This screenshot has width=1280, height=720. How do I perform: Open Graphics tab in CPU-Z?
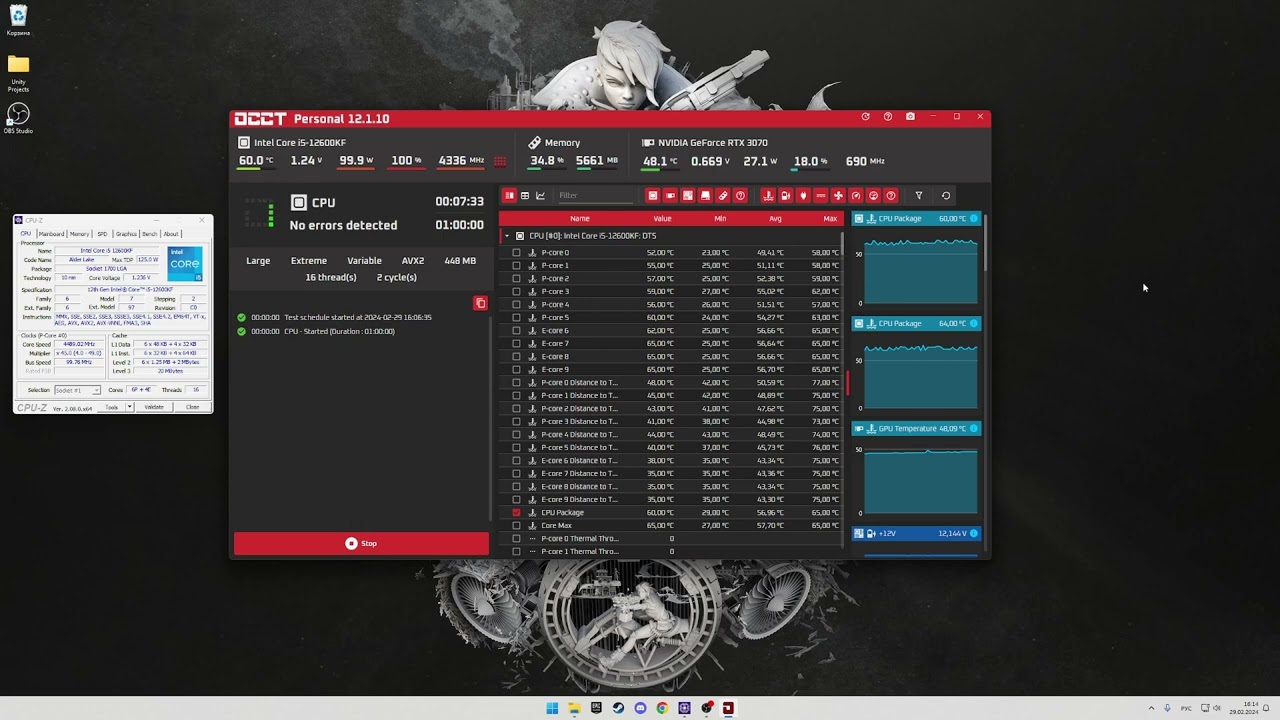126,234
